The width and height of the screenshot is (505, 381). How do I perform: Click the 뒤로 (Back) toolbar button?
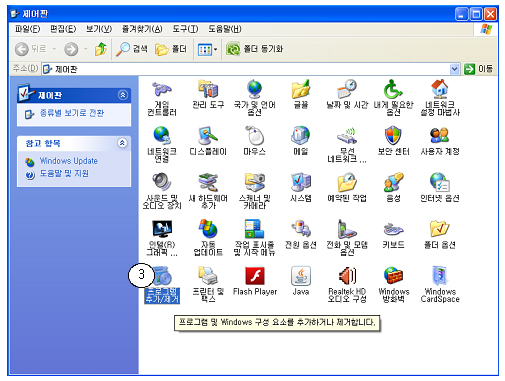click(x=31, y=49)
